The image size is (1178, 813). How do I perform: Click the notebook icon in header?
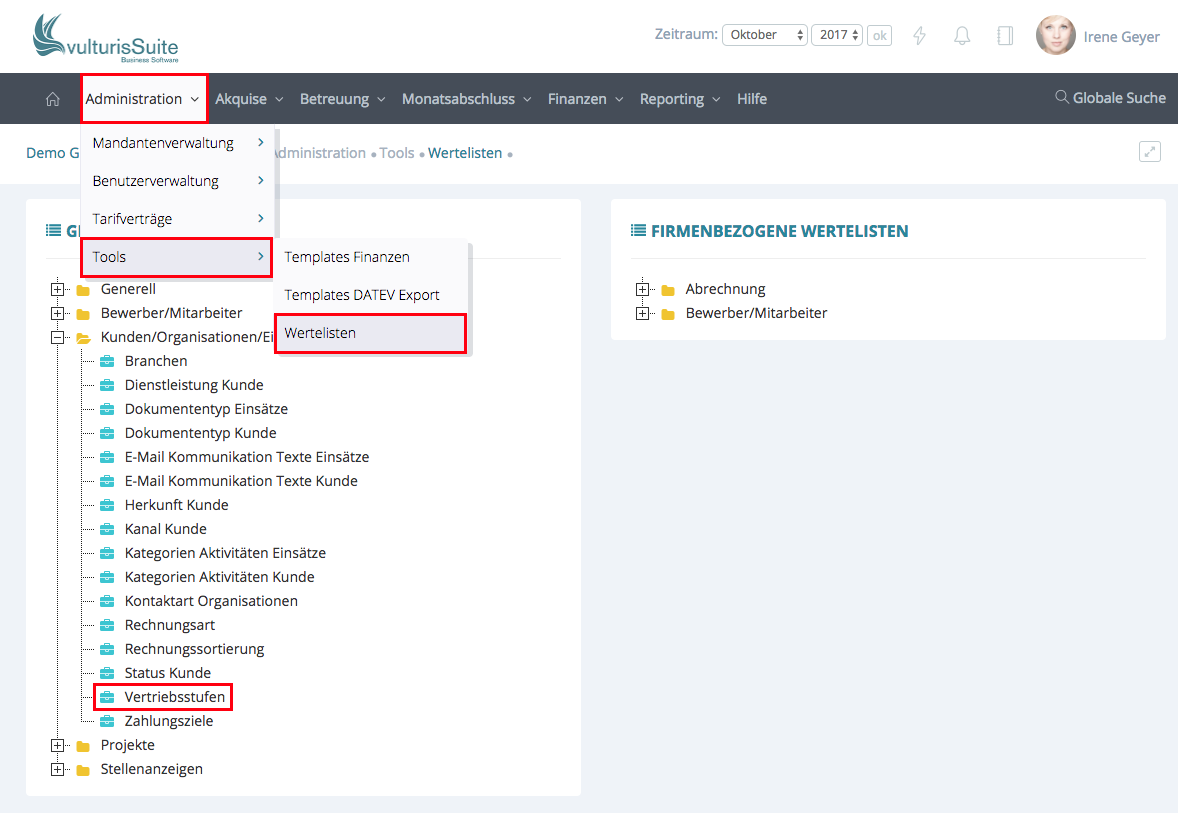1005,36
